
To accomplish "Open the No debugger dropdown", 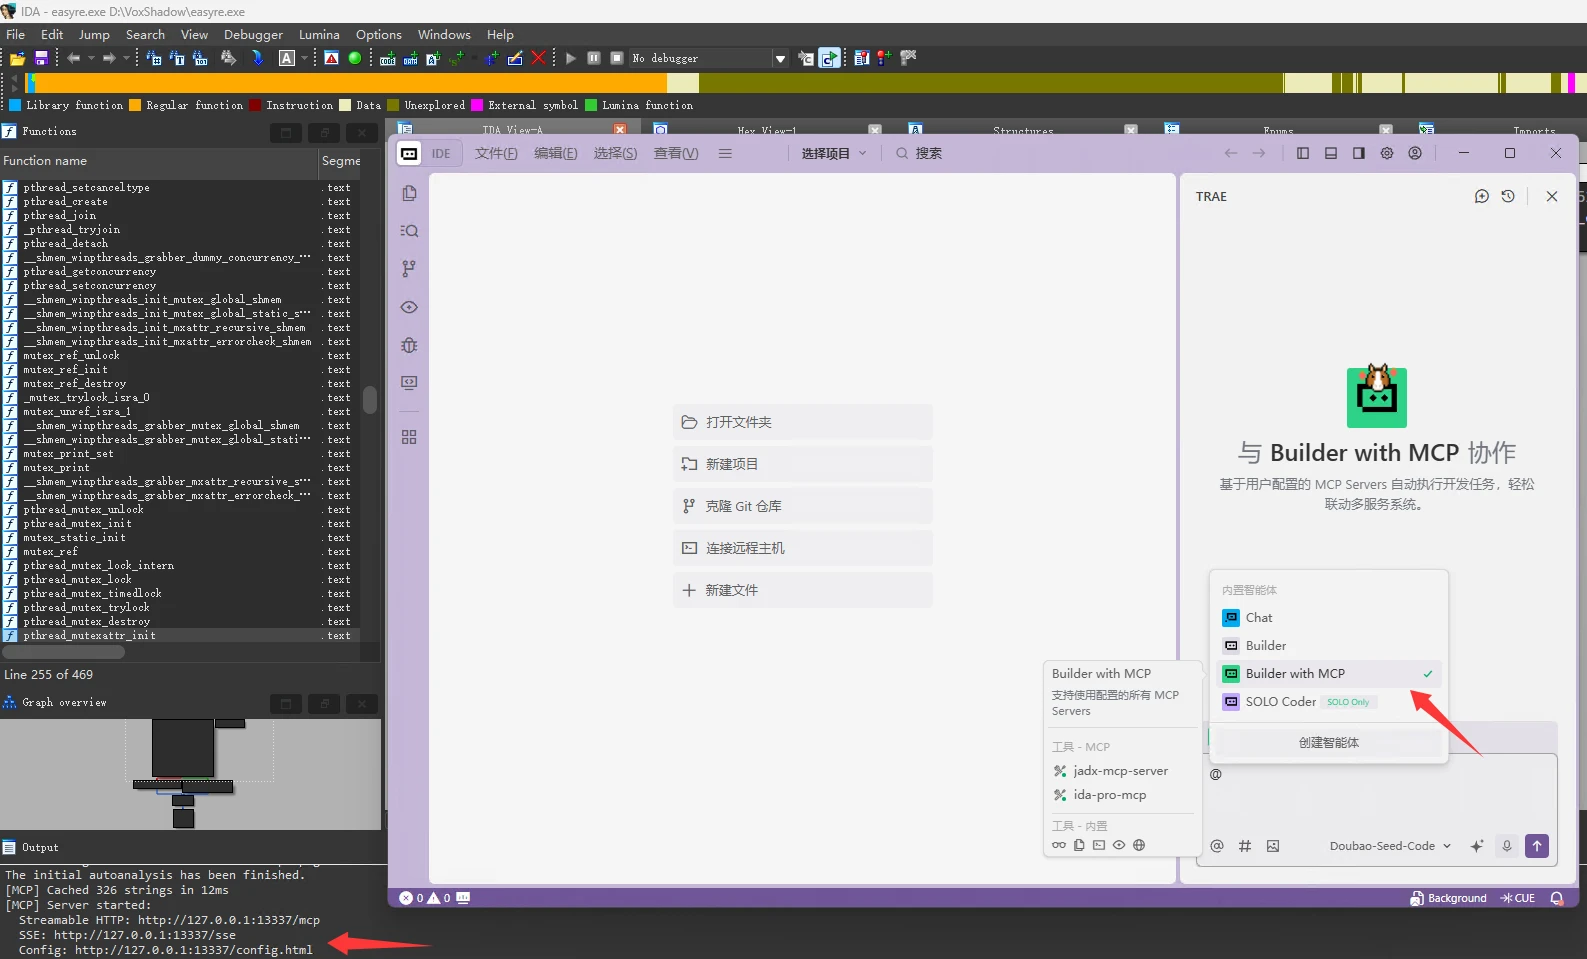I will coord(780,58).
